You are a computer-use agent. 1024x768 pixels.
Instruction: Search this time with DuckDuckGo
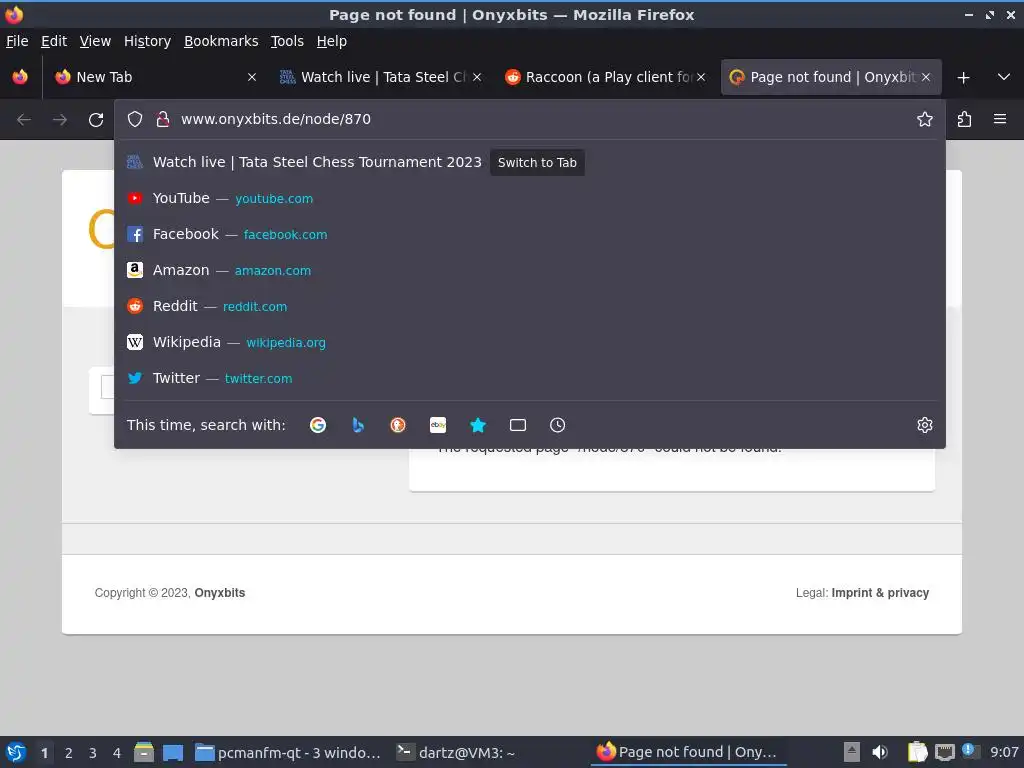click(398, 425)
